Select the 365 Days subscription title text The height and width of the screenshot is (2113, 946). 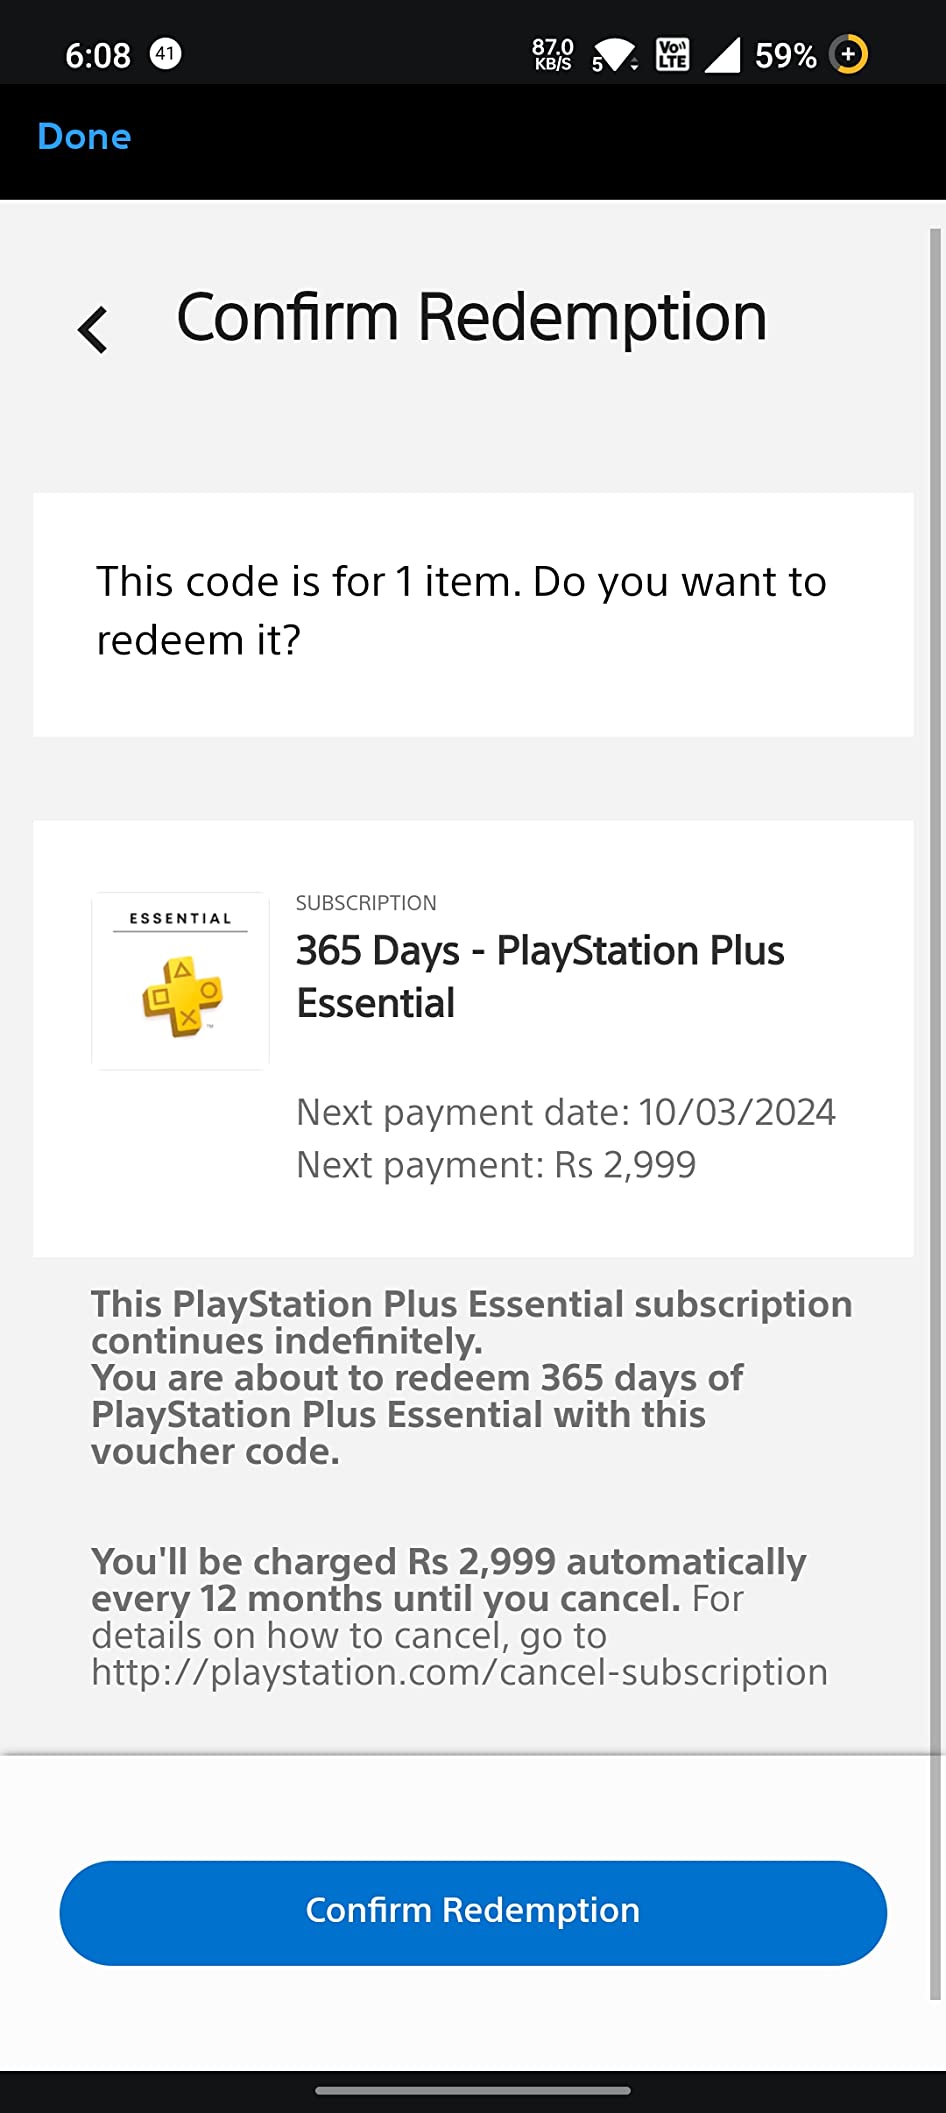(541, 976)
